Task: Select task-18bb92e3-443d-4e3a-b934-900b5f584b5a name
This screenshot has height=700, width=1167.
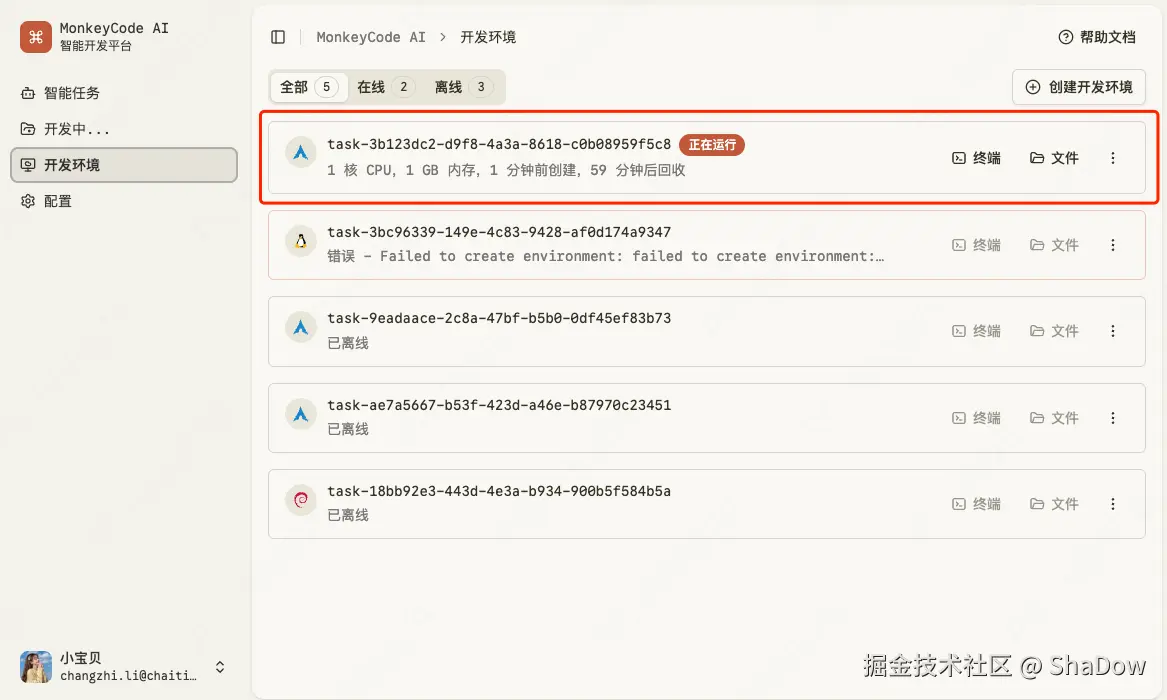Action: (x=499, y=491)
